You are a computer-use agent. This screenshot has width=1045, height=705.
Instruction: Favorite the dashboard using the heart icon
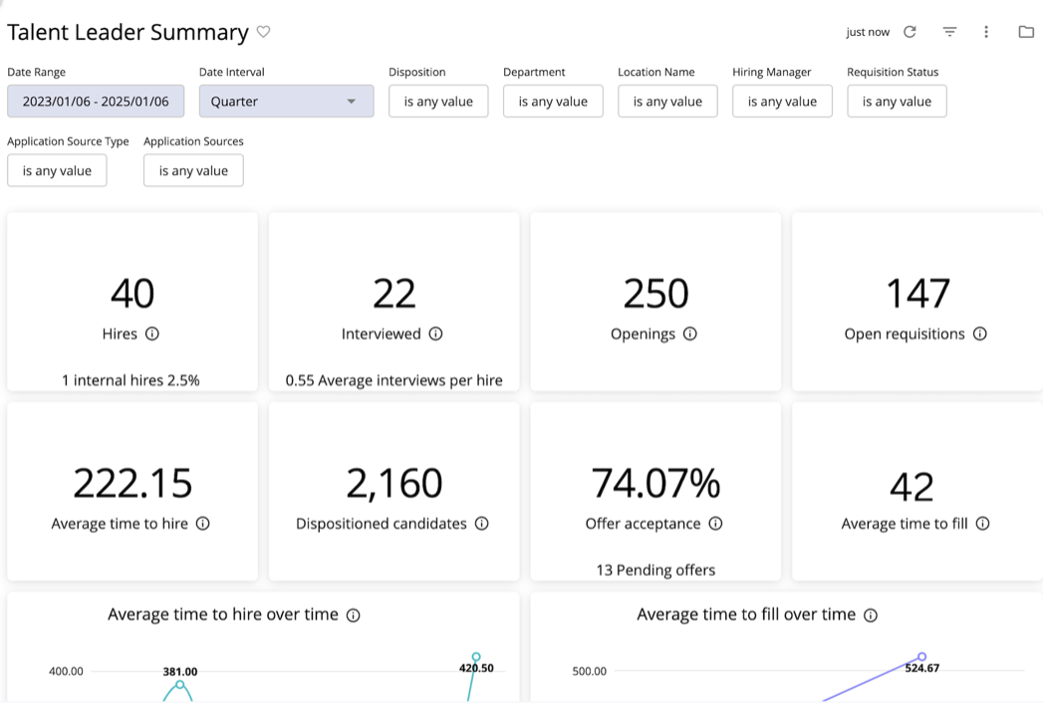pyautogui.click(x=262, y=32)
